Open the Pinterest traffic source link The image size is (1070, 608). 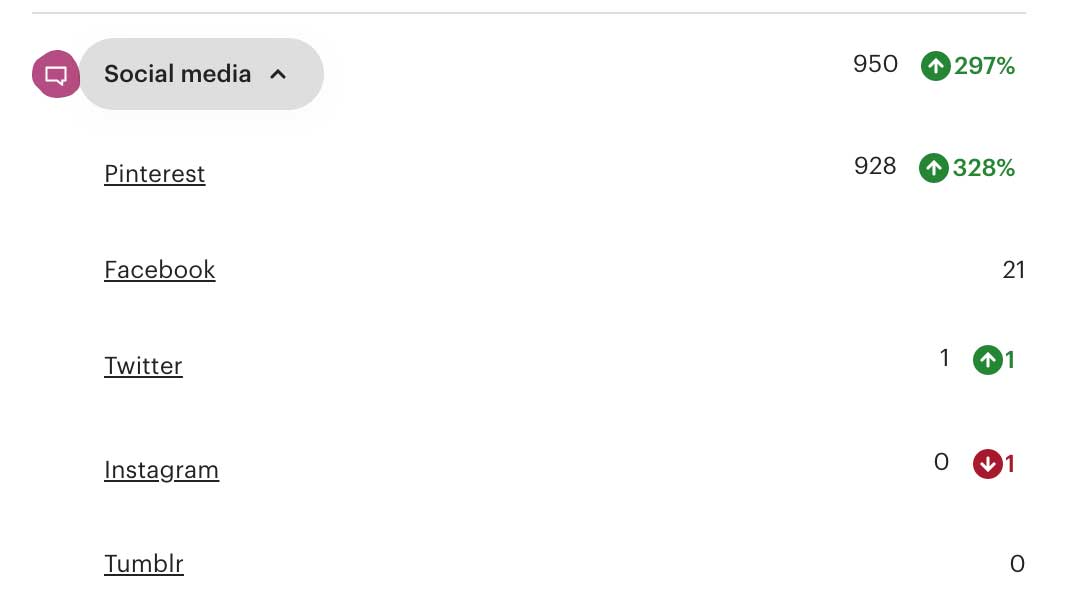tap(154, 174)
